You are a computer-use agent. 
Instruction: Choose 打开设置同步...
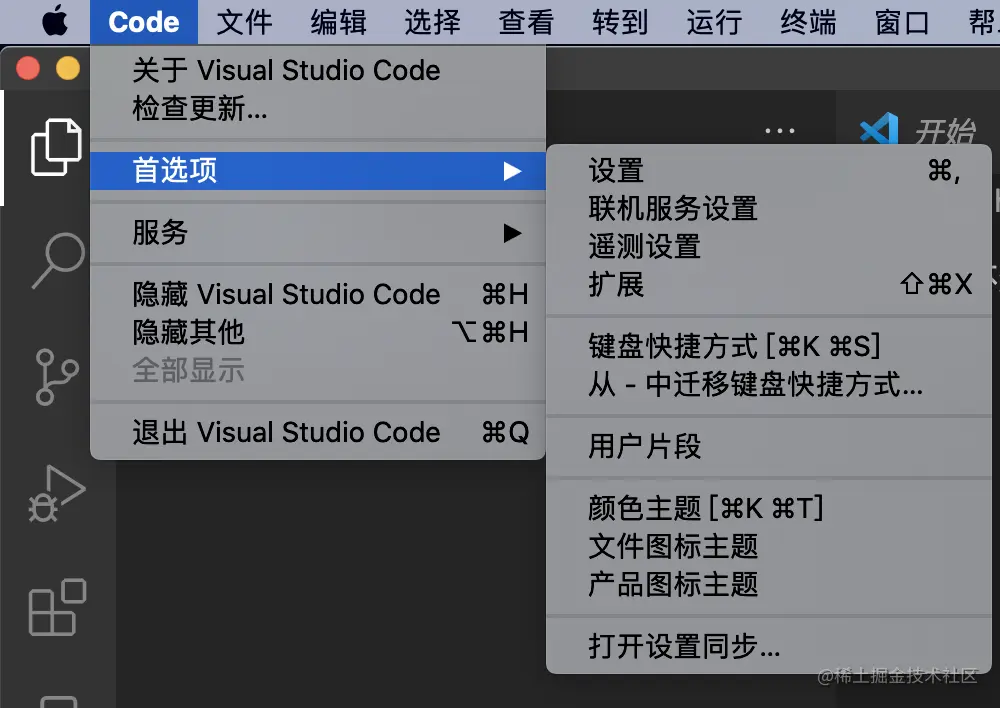click(x=768, y=646)
